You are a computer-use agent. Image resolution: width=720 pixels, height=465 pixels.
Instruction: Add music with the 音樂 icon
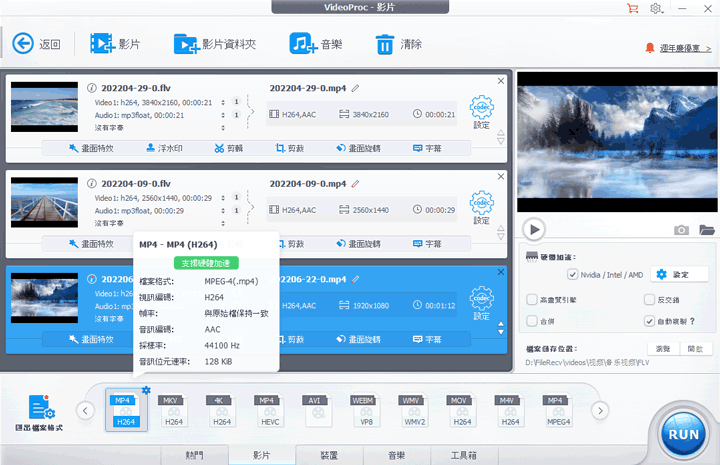point(303,44)
